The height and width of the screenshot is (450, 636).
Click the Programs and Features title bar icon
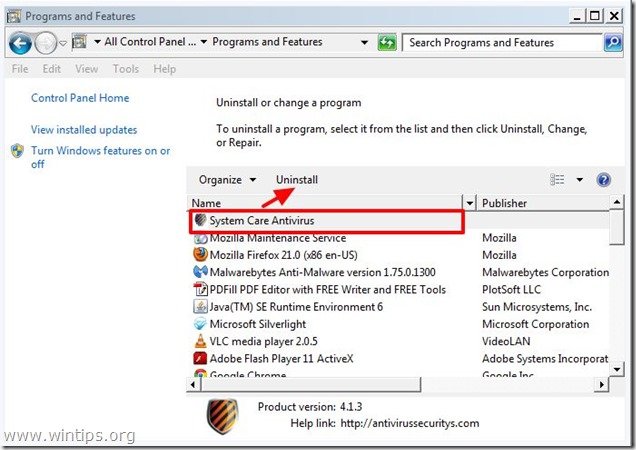tap(13, 16)
